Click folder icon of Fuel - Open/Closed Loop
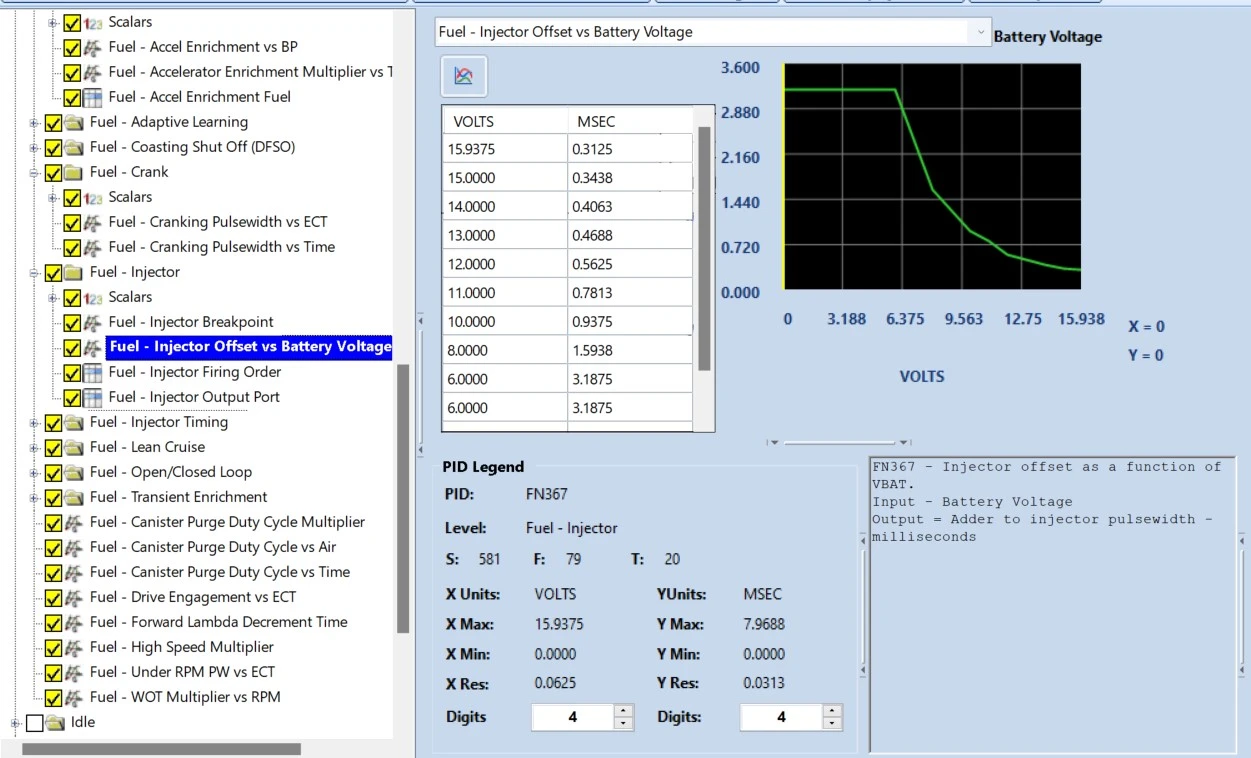Screen dimensions: 1251x758 (75, 472)
